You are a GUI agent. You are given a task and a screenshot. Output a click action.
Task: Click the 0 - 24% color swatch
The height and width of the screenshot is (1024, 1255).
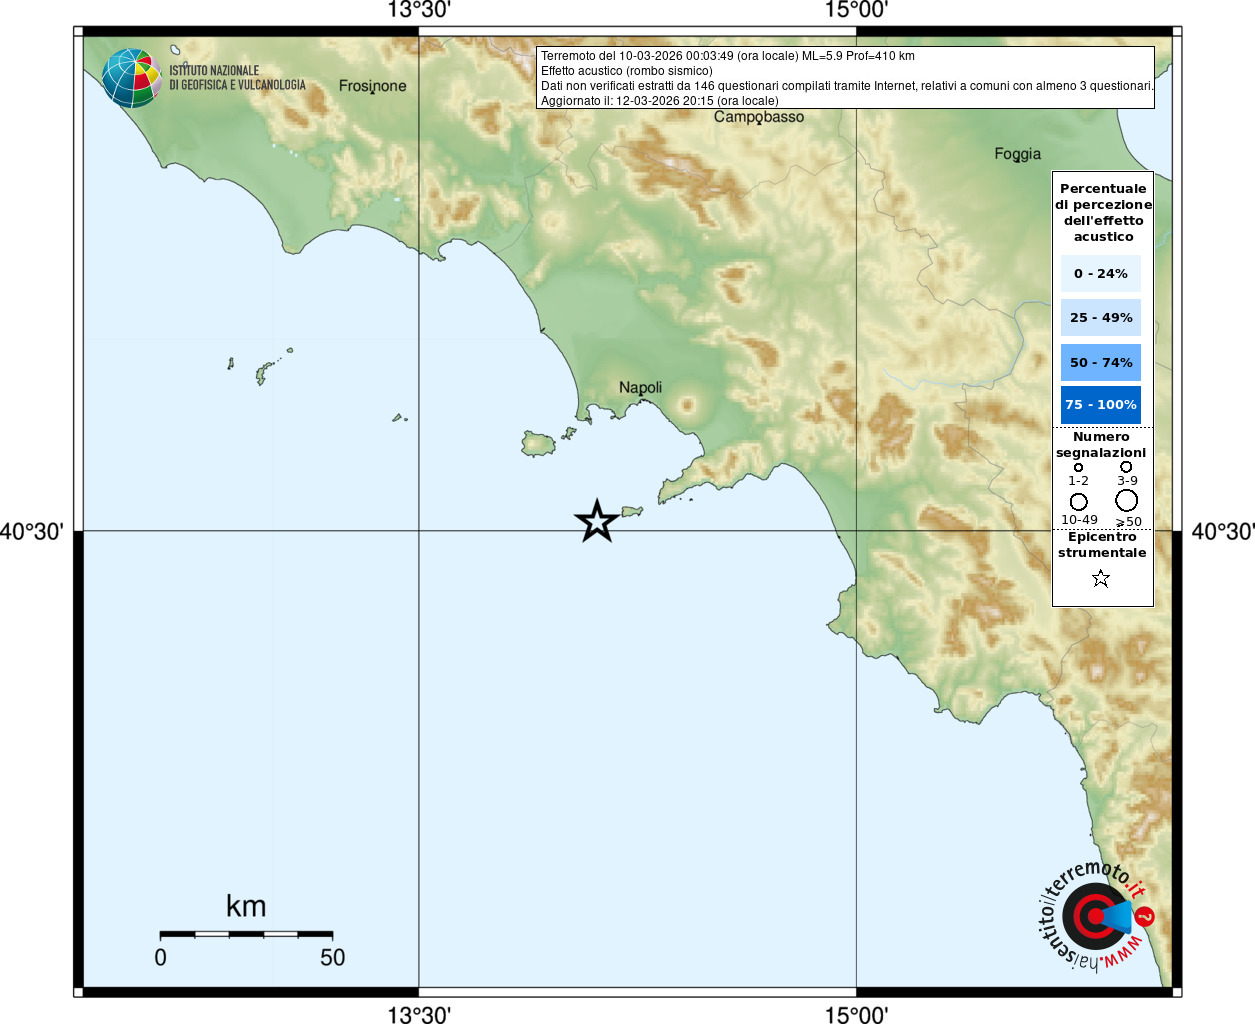pos(1101,273)
